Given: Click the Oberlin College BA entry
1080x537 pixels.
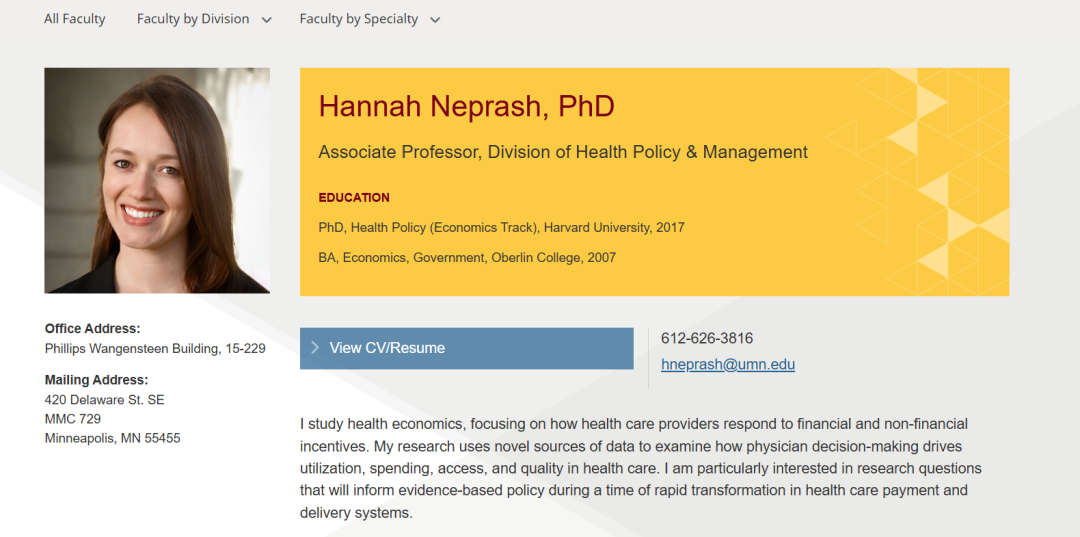Looking at the screenshot, I should [x=467, y=258].
